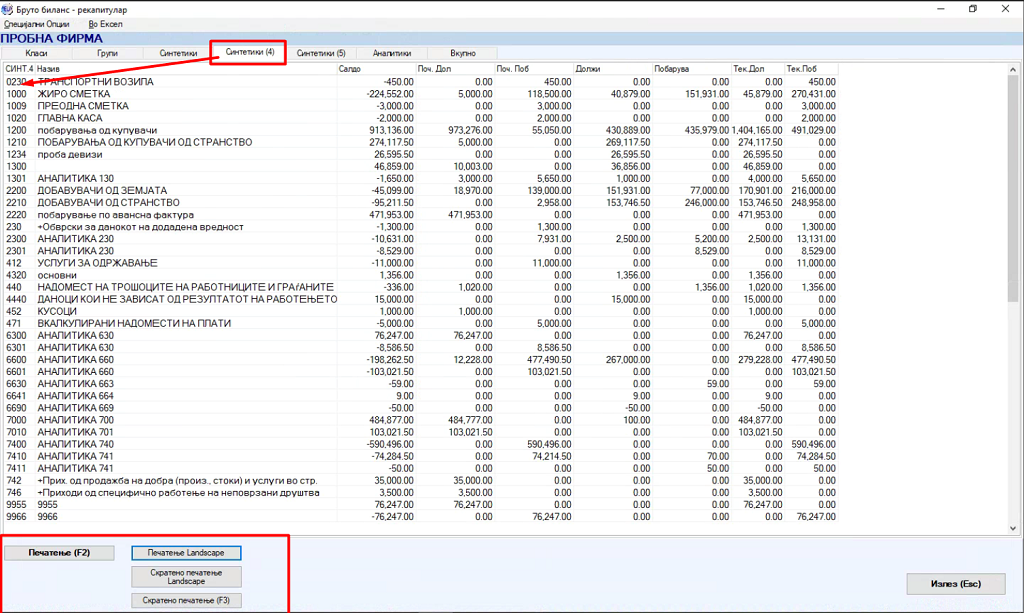Viewport: 1024px width, 613px height.
Task: Open the Вкупно tab
Action: [463, 52]
